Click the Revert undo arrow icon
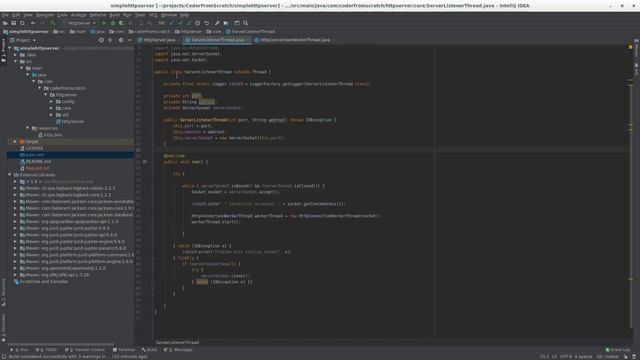The width and height of the screenshot is (640, 360). 207,23
